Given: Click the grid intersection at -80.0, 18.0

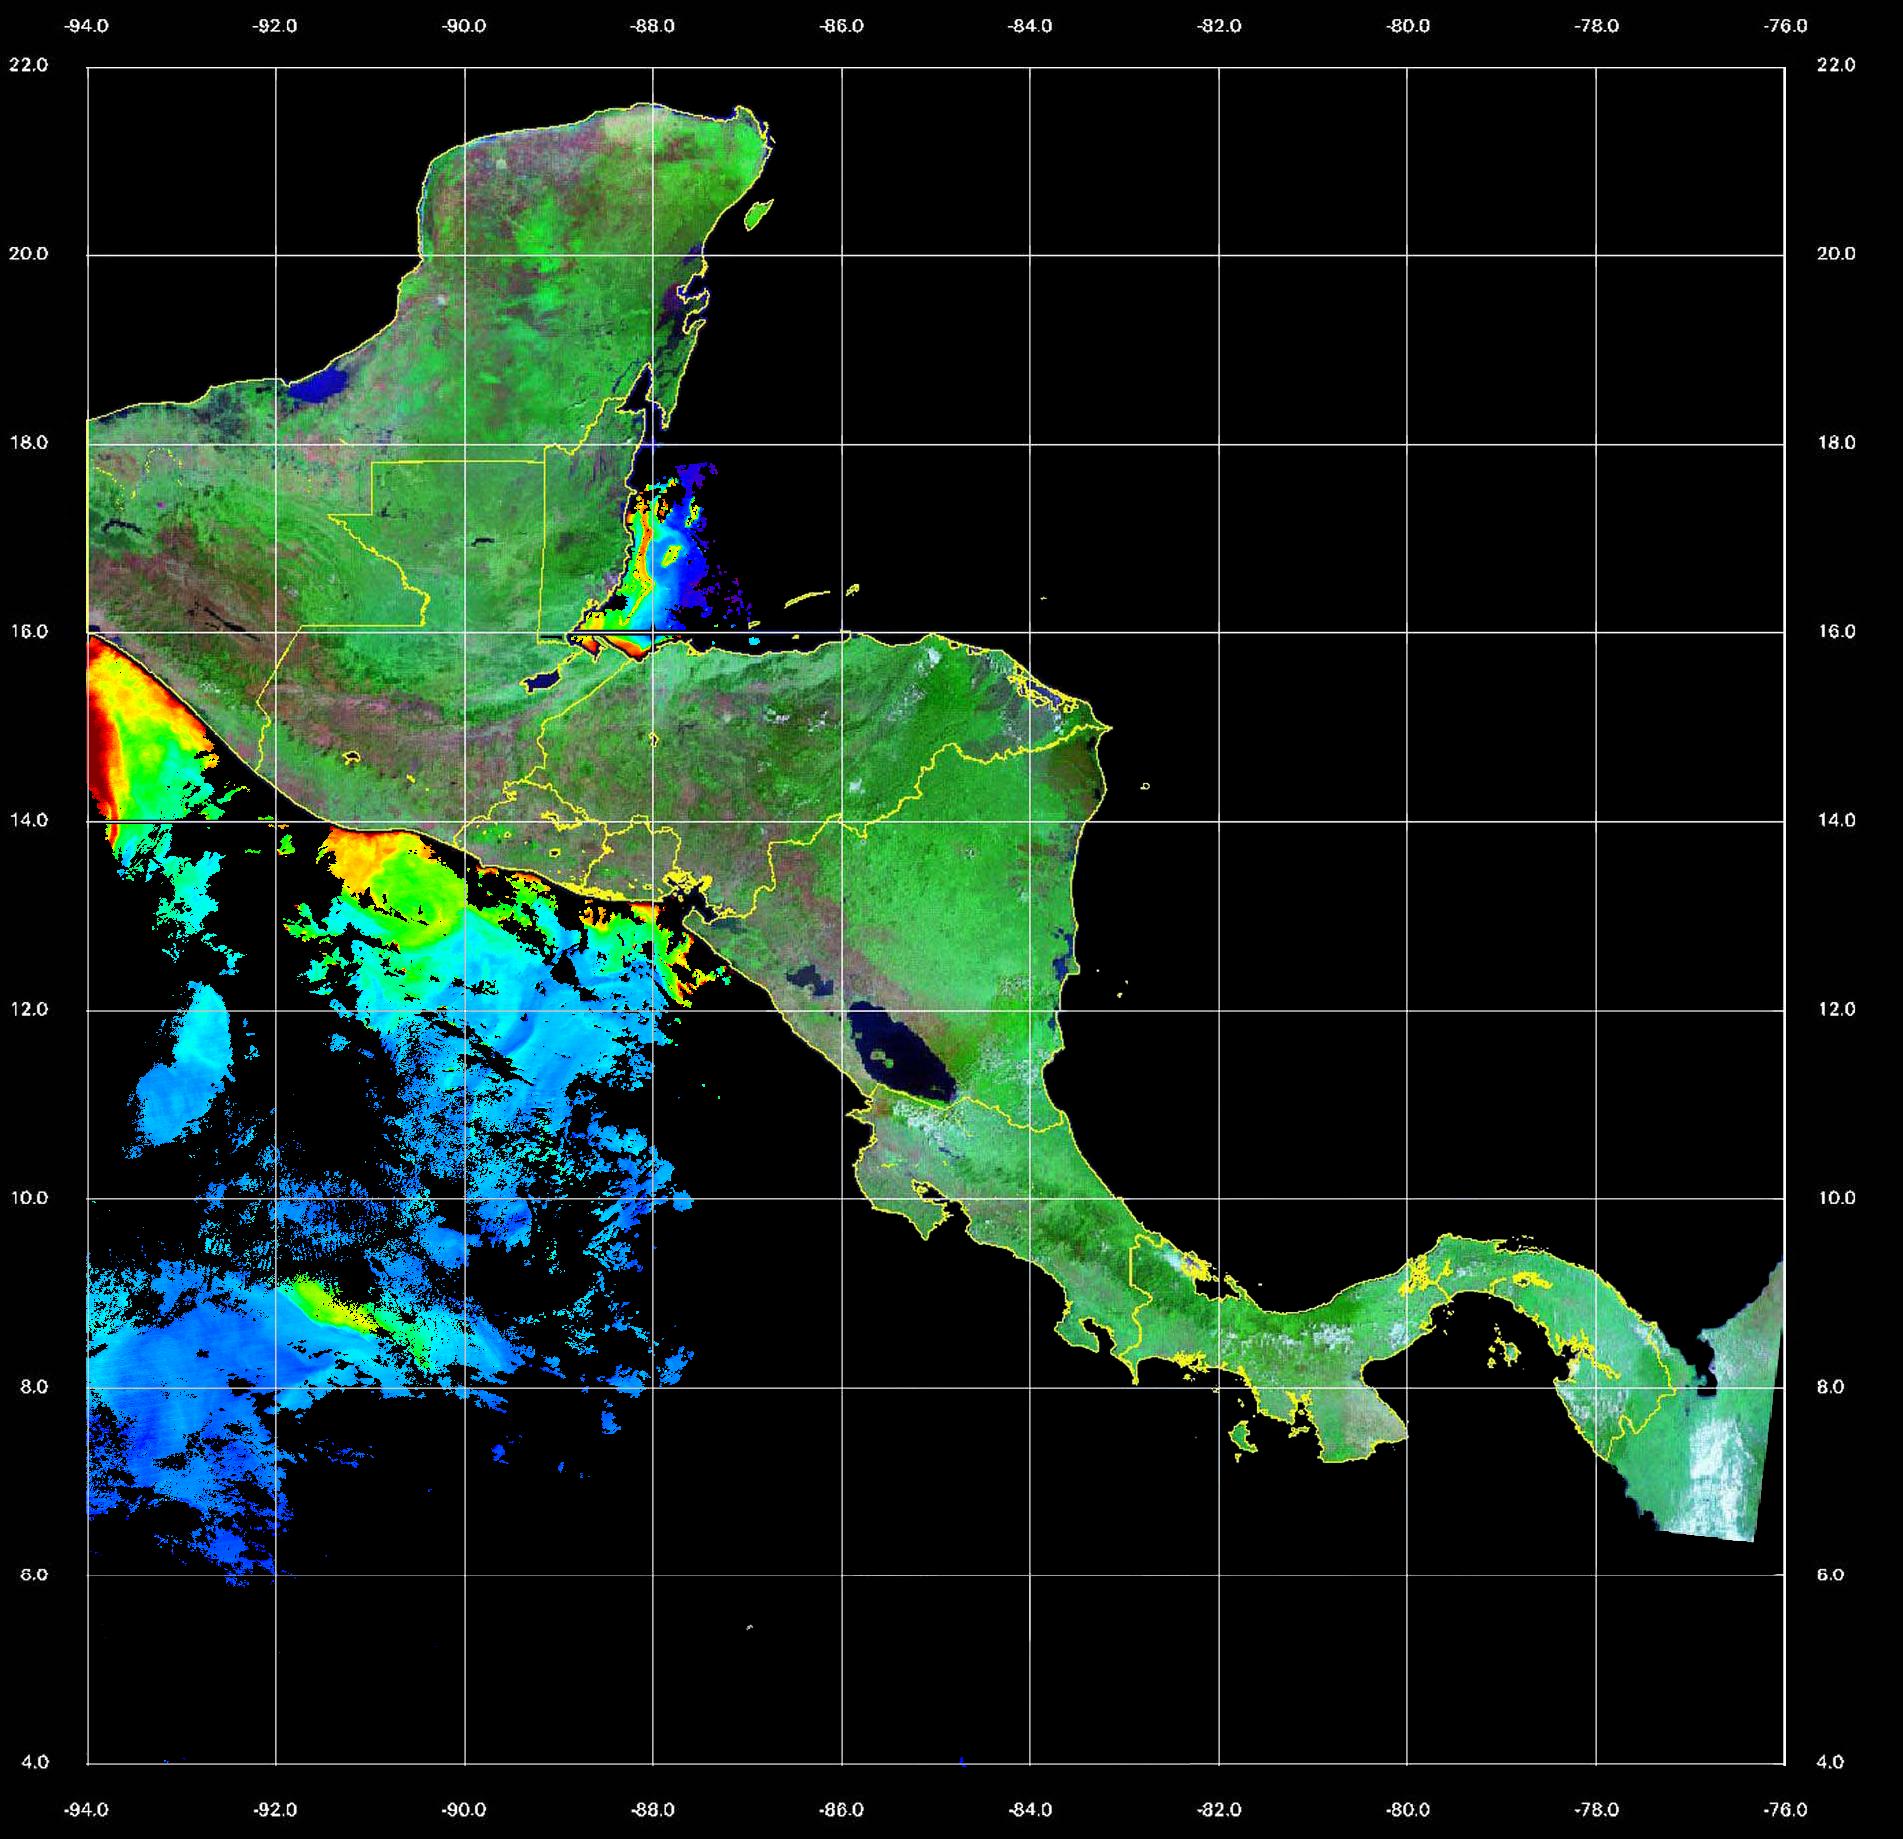Looking at the screenshot, I should coord(1407,444).
